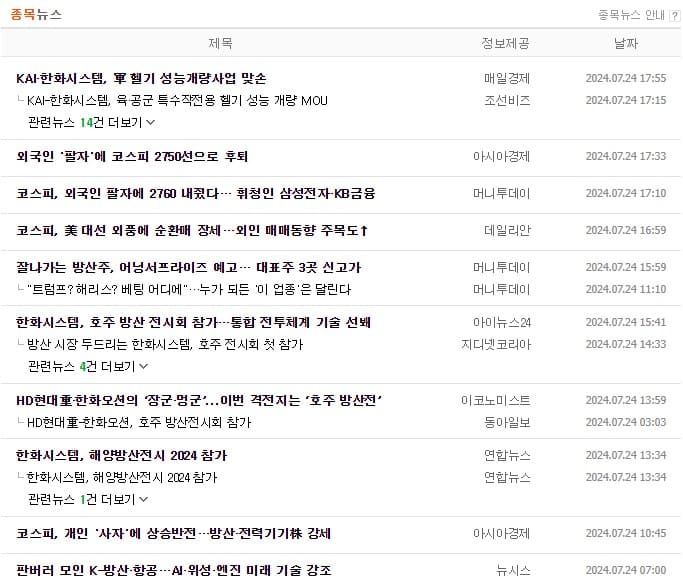Click provider '데일리안'
Screen dimensions: 683x581
[507, 230]
